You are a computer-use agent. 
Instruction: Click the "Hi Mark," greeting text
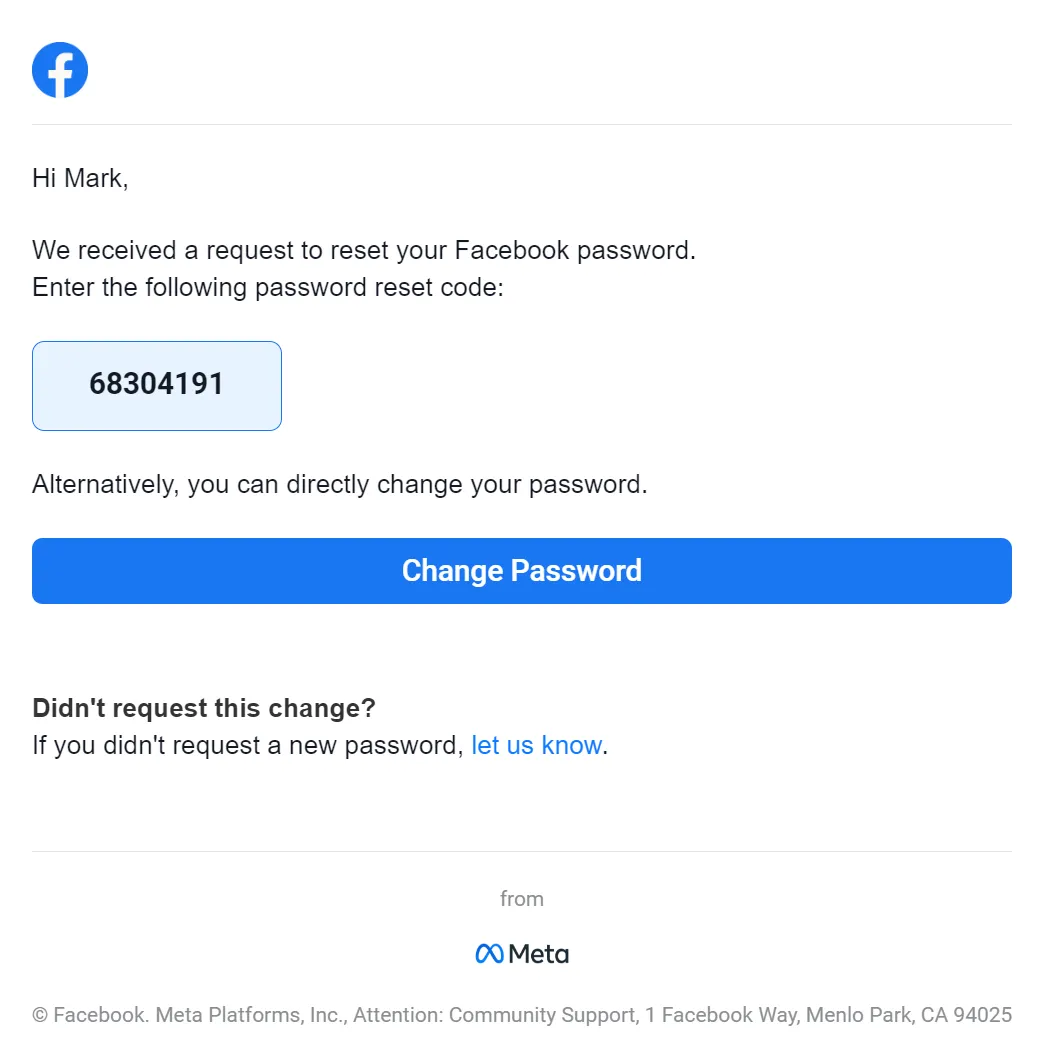point(80,178)
